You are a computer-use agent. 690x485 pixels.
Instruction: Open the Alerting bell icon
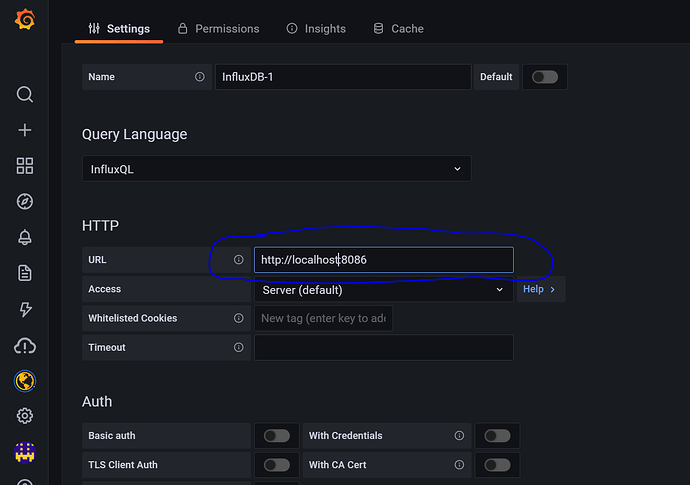click(25, 237)
